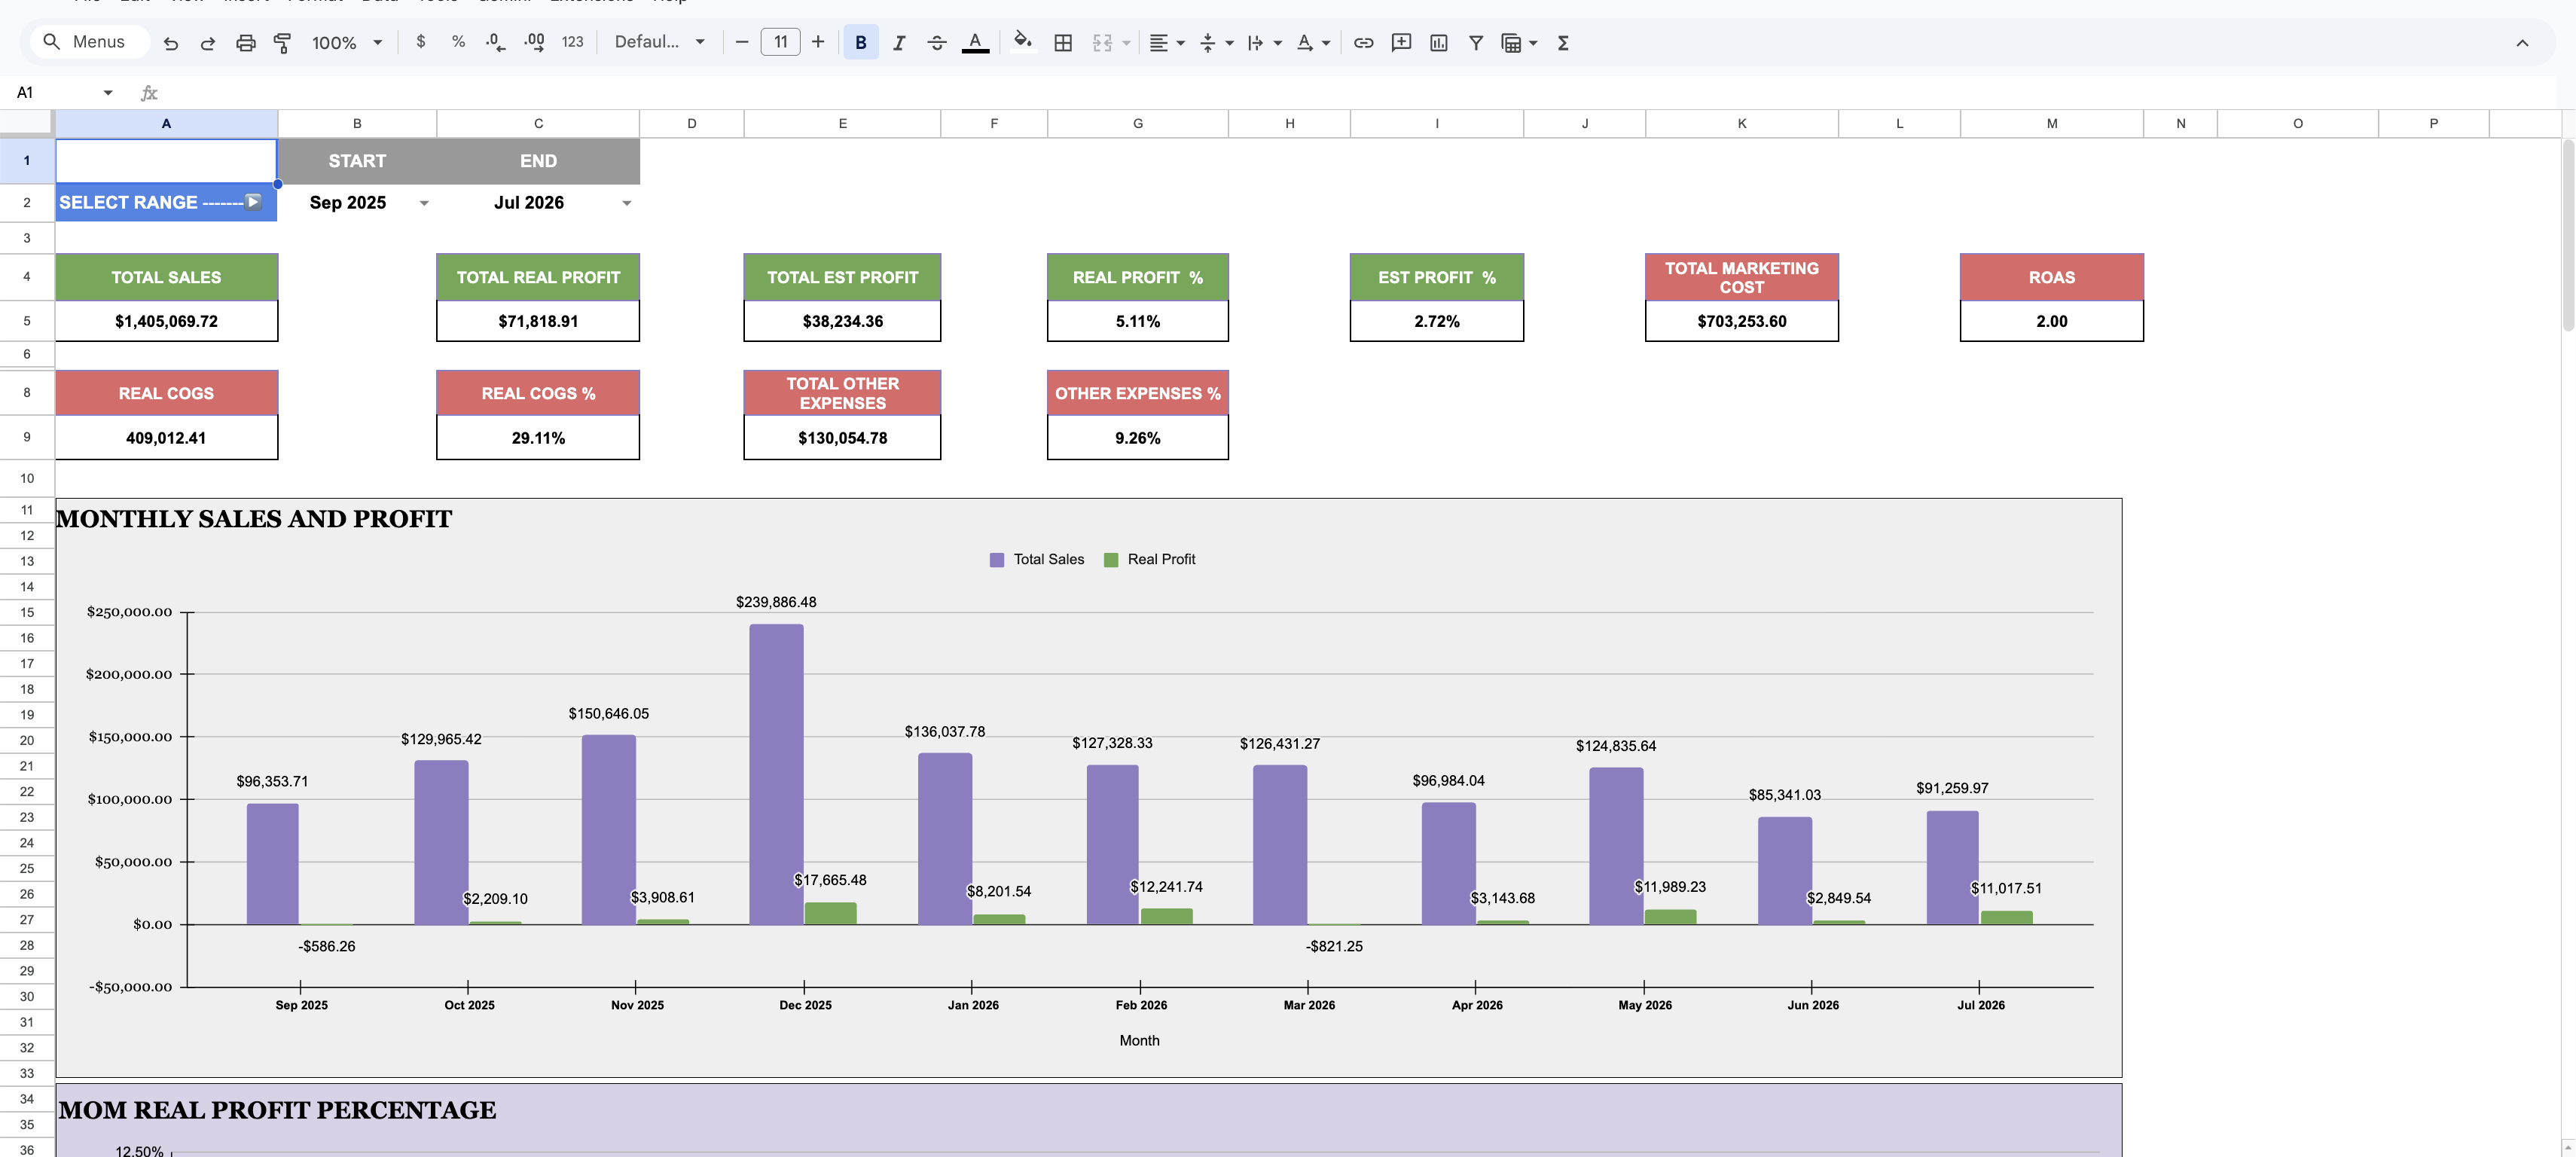Toggle strikethrough formatting

(936, 42)
